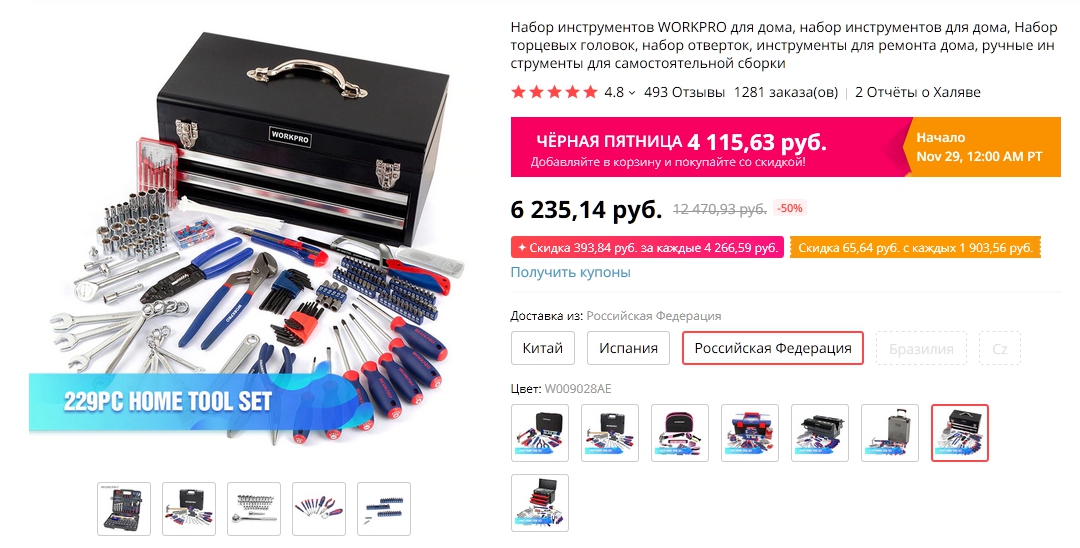Click the orange Скидка 65,64 руб. coupon tag
This screenshot has height=548, width=1080.
pyautogui.click(x=915, y=248)
